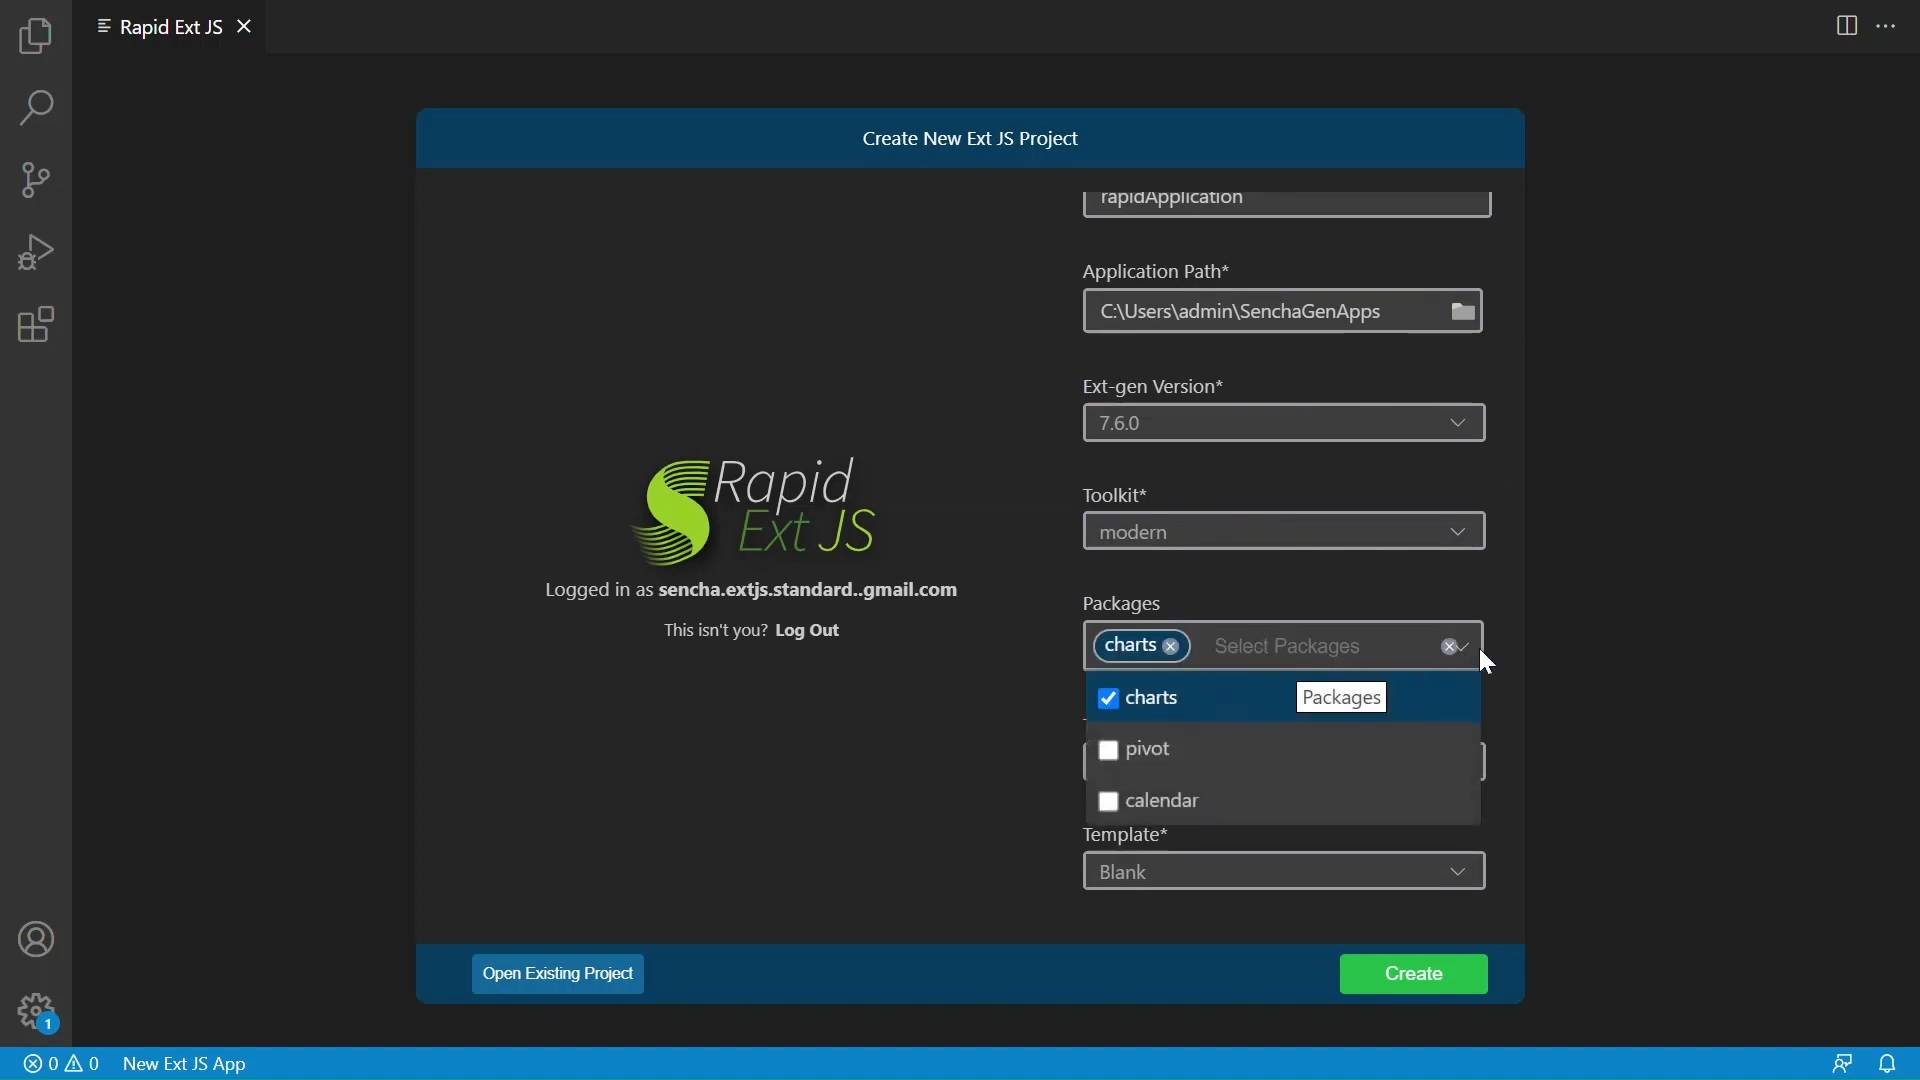Close the Rapid Ext JS tab
The width and height of the screenshot is (1920, 1080).
[245, 27]
